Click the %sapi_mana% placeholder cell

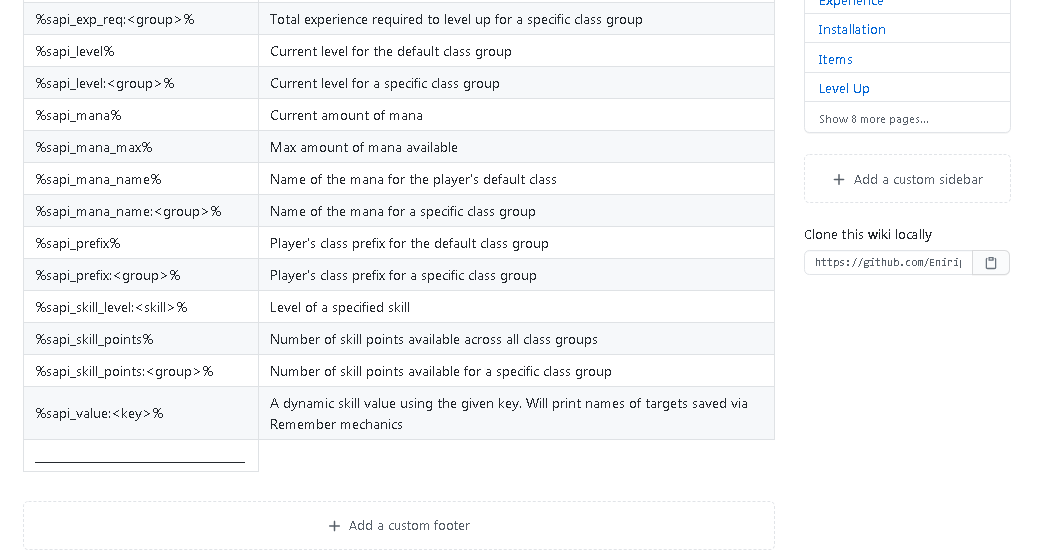(x=78, y=115)
